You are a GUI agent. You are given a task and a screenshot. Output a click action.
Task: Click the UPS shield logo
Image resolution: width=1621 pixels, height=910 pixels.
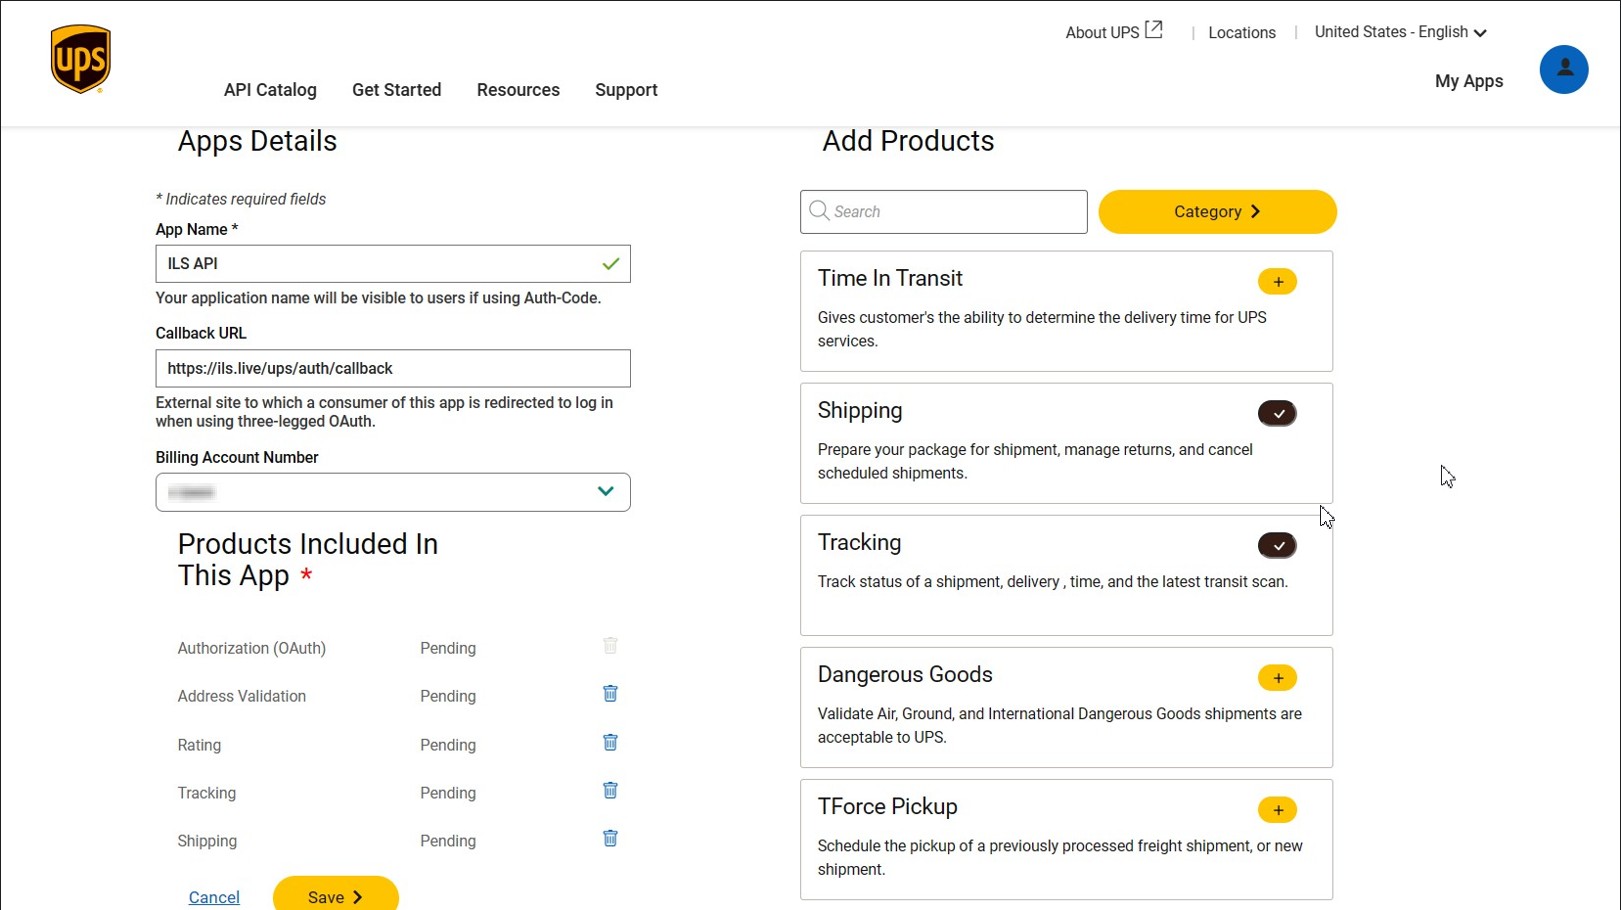tap(79, 57)
